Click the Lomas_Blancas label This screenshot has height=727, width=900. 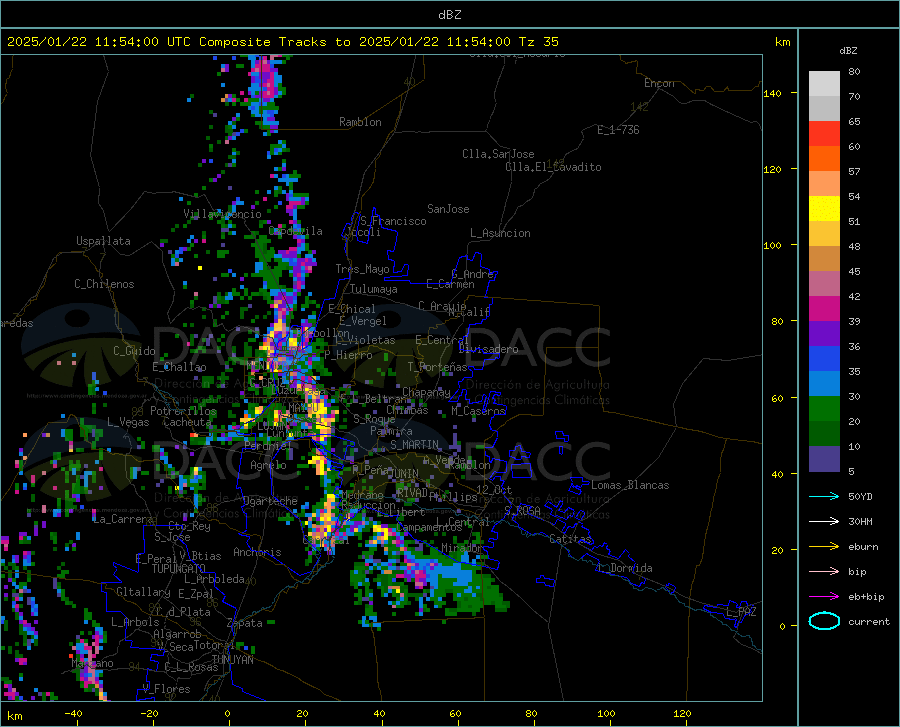click(630, 485)
